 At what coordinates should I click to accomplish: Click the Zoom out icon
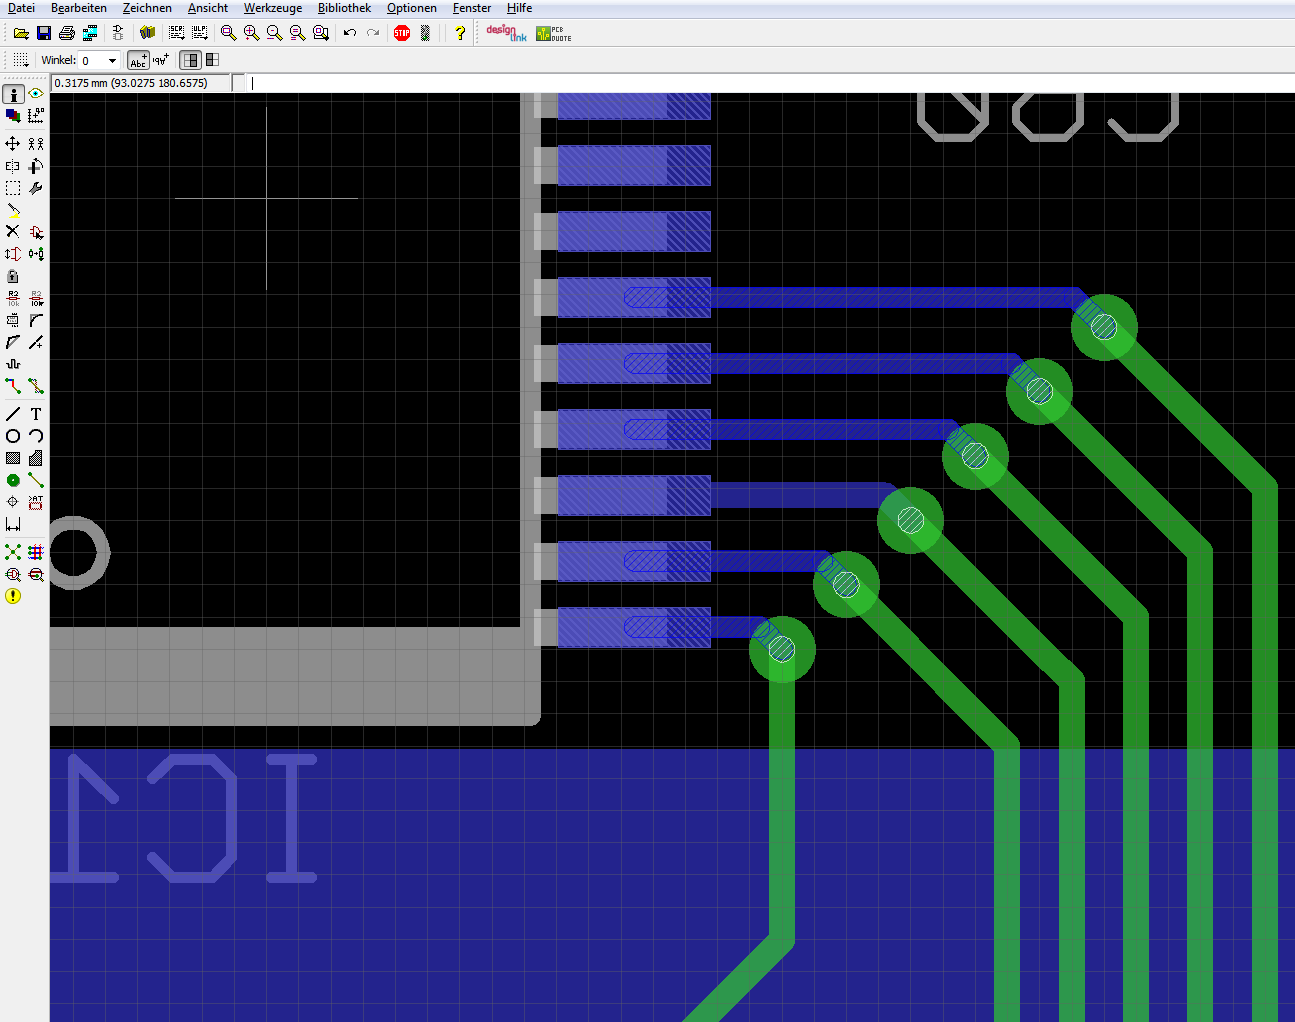pos(275,33)
